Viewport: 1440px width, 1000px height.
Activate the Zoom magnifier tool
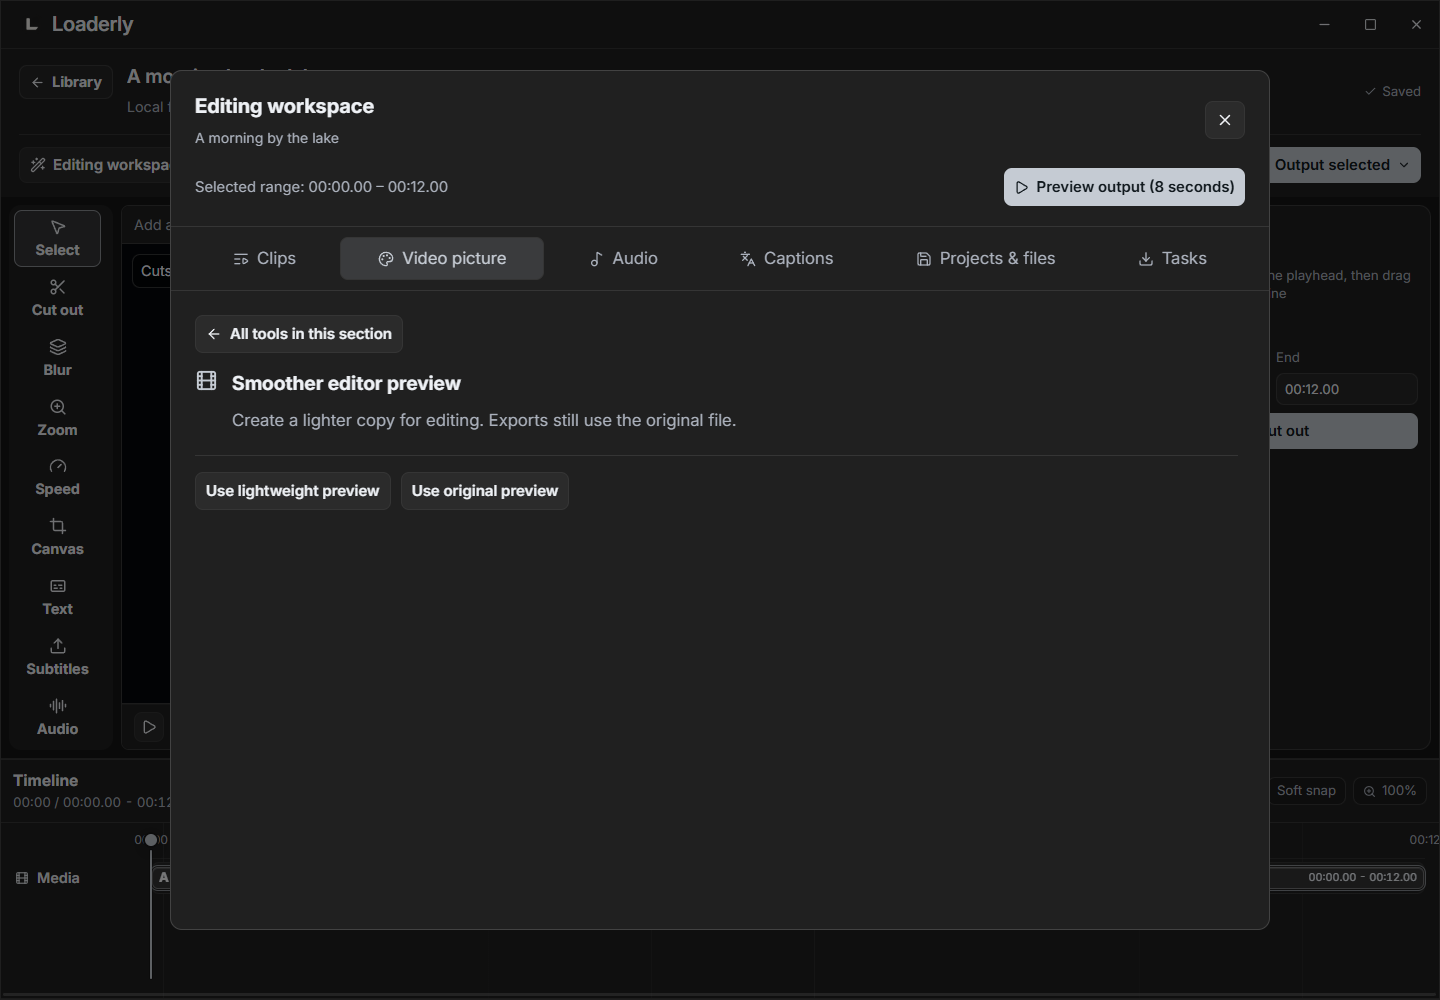[57, 418]
